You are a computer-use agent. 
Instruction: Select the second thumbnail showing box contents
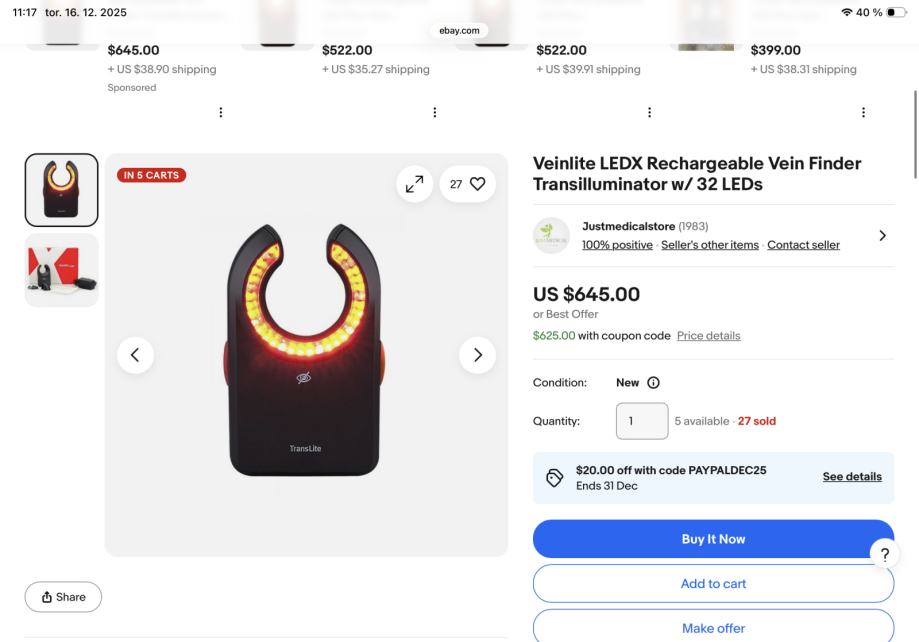pyautogui.click(x=62, y=270)
